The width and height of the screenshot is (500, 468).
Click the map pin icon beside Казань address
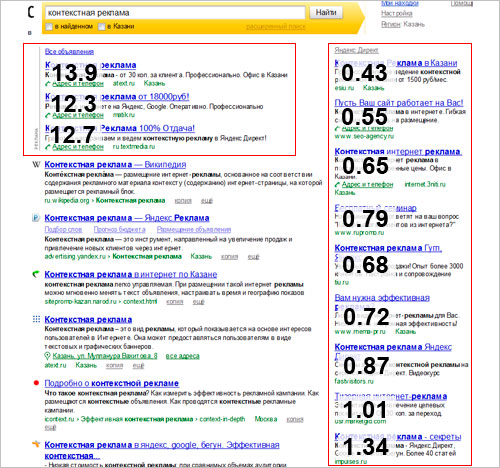click(x=48, y=356)
